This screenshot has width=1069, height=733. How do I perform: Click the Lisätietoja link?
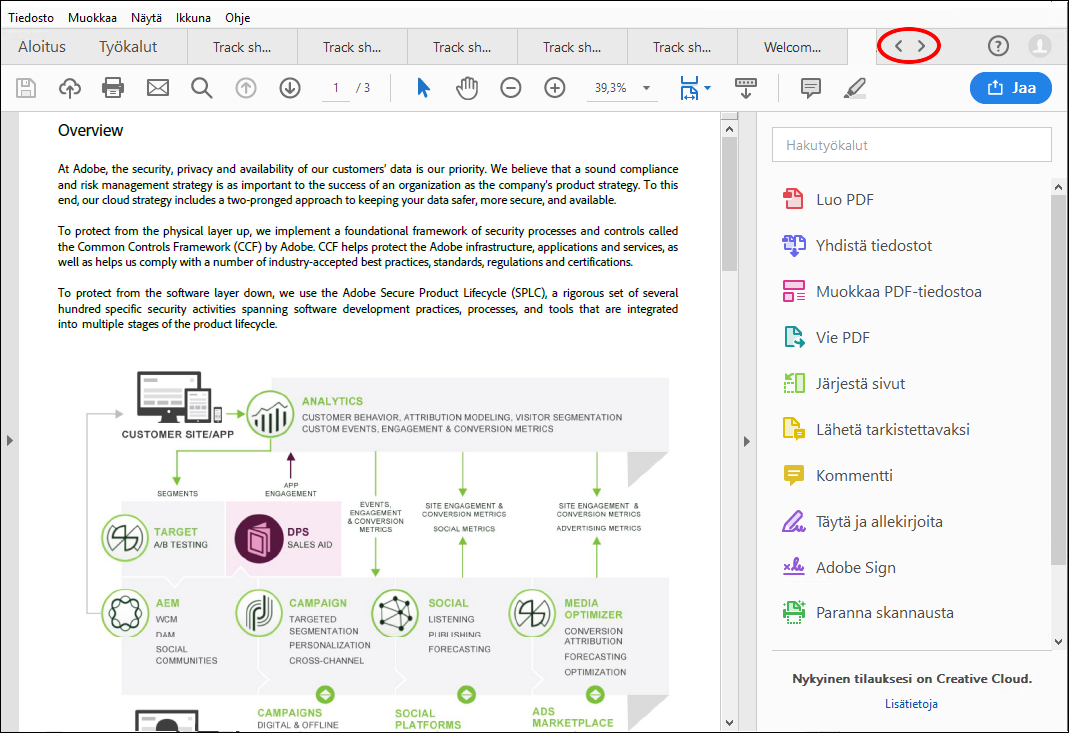(911, 704)
